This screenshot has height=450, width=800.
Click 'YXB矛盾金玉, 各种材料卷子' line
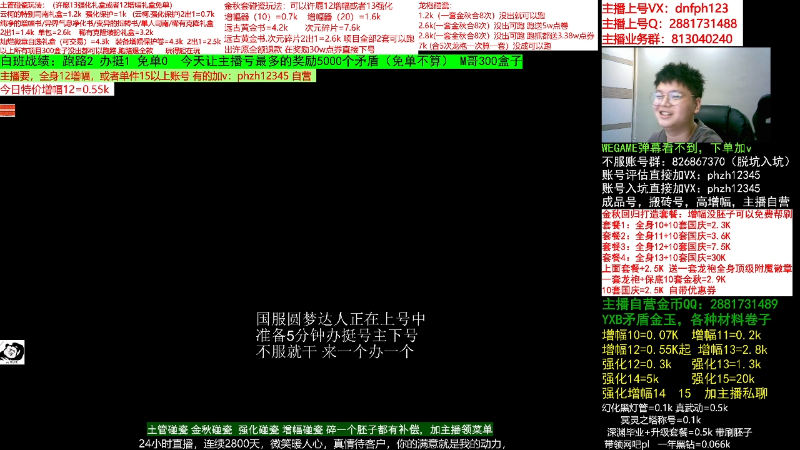coord(687,320)
